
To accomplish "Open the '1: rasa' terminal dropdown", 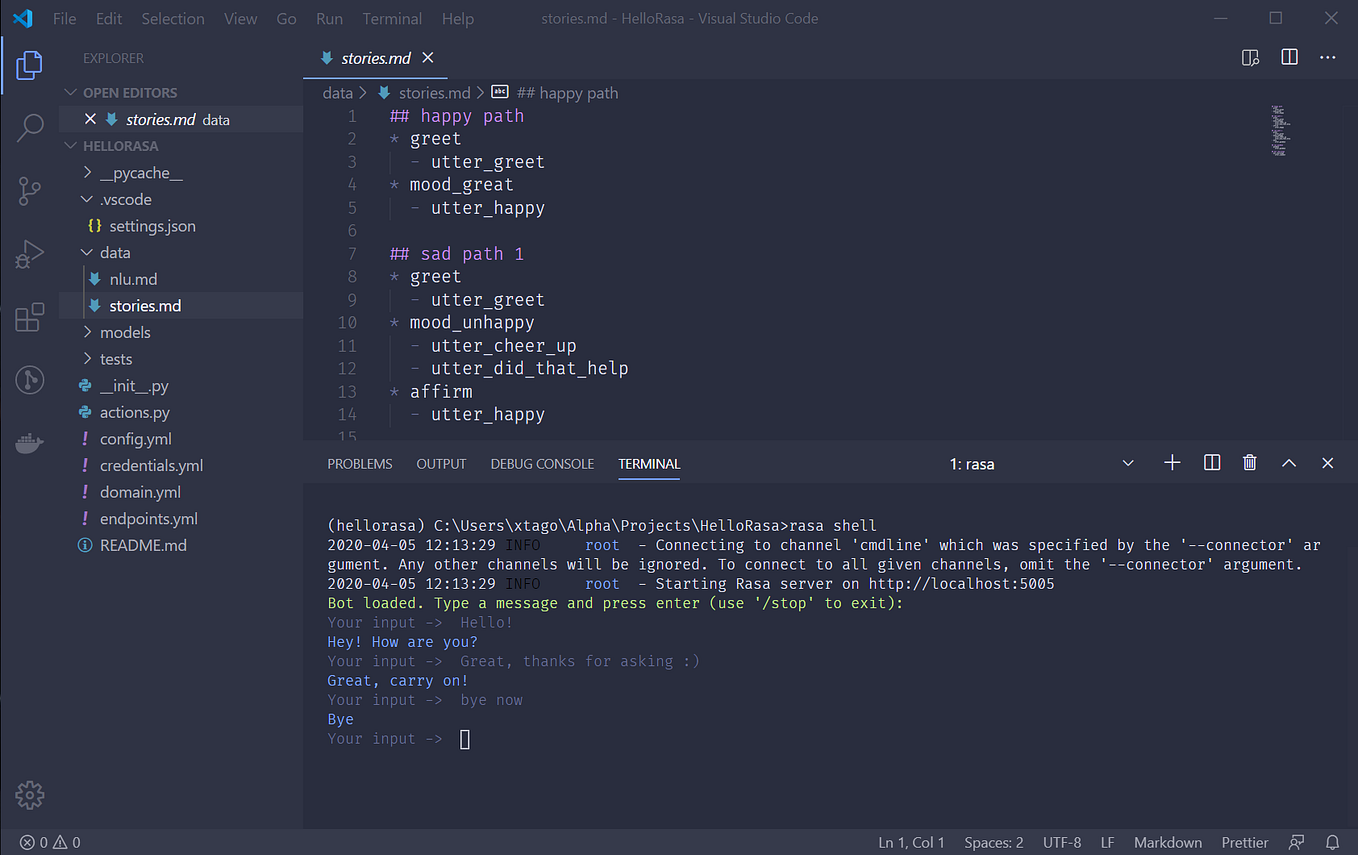I will pyautogui.click(x=1128, y=462).
